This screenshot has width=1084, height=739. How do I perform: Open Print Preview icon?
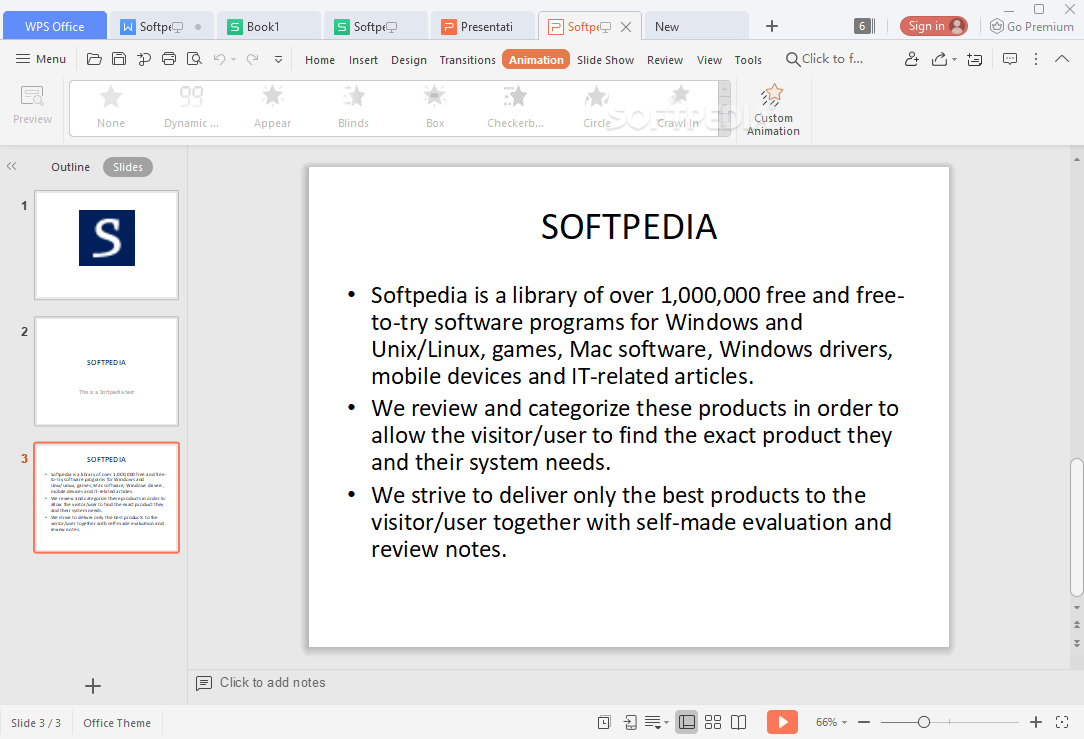[x=194, y=59]
